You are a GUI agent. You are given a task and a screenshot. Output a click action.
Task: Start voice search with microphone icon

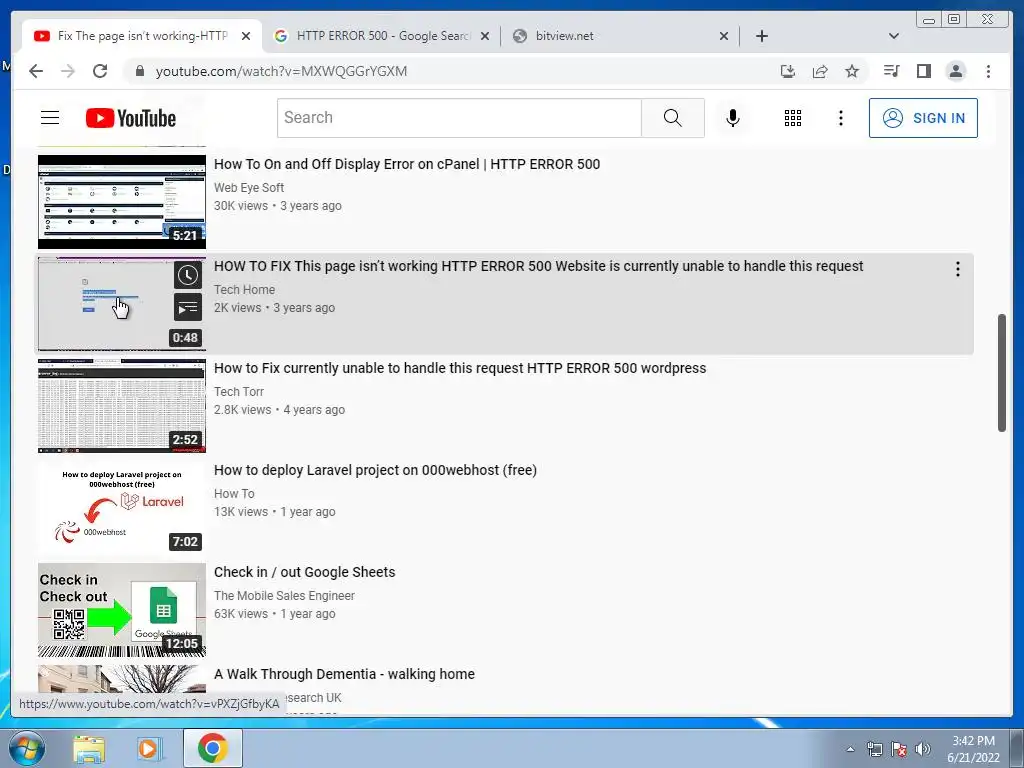(733, 118)
